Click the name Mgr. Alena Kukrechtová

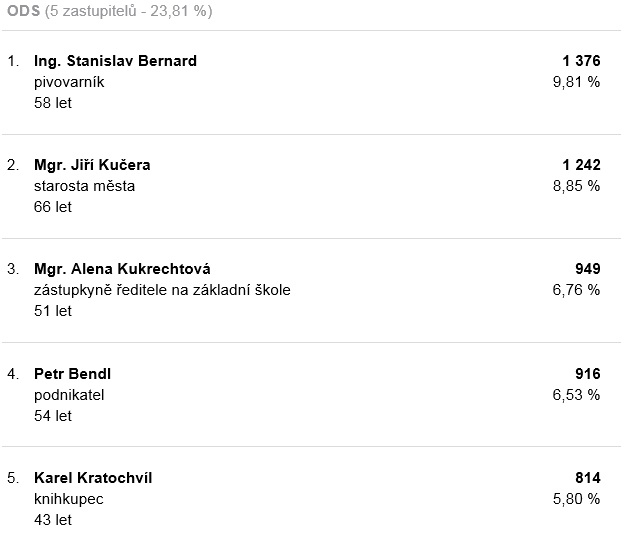(x=122, y=269)
